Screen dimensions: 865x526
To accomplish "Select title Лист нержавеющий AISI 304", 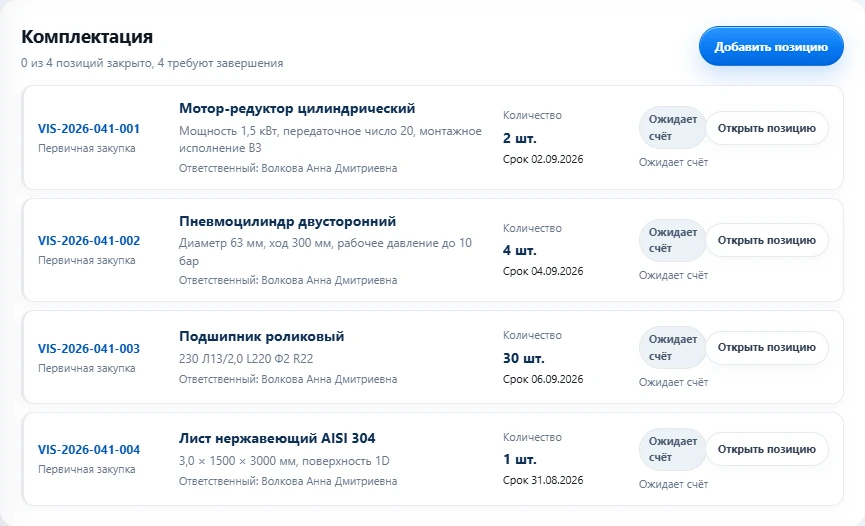I will pos(277,438).
